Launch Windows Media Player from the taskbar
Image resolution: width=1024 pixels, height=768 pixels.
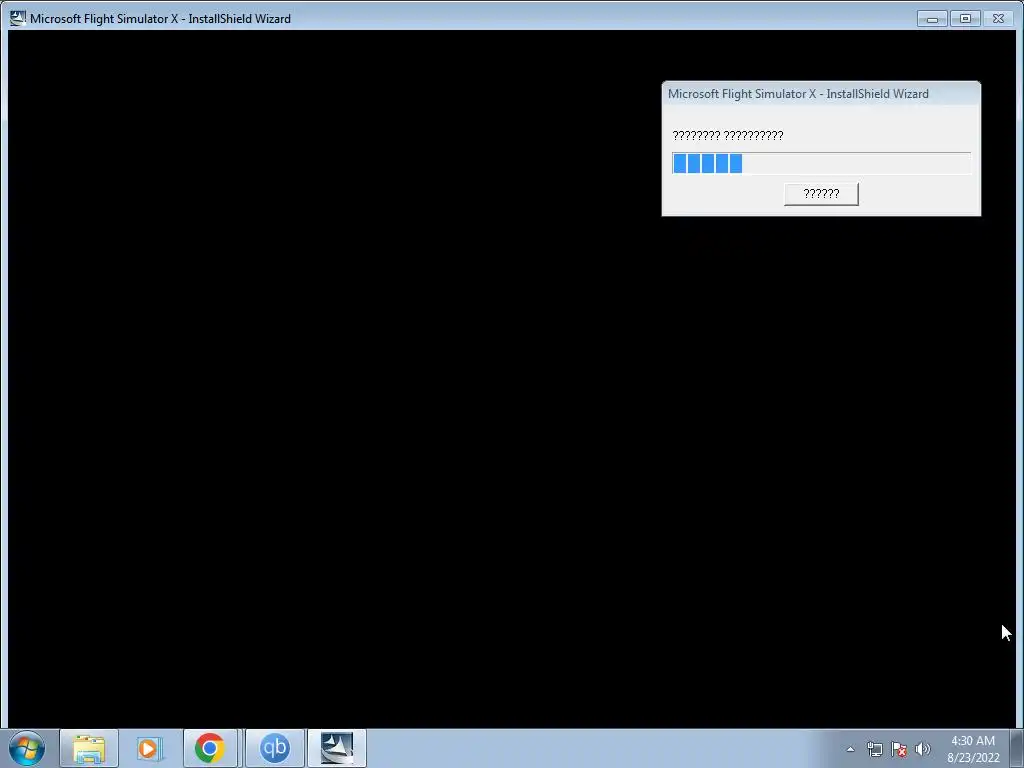149,748
